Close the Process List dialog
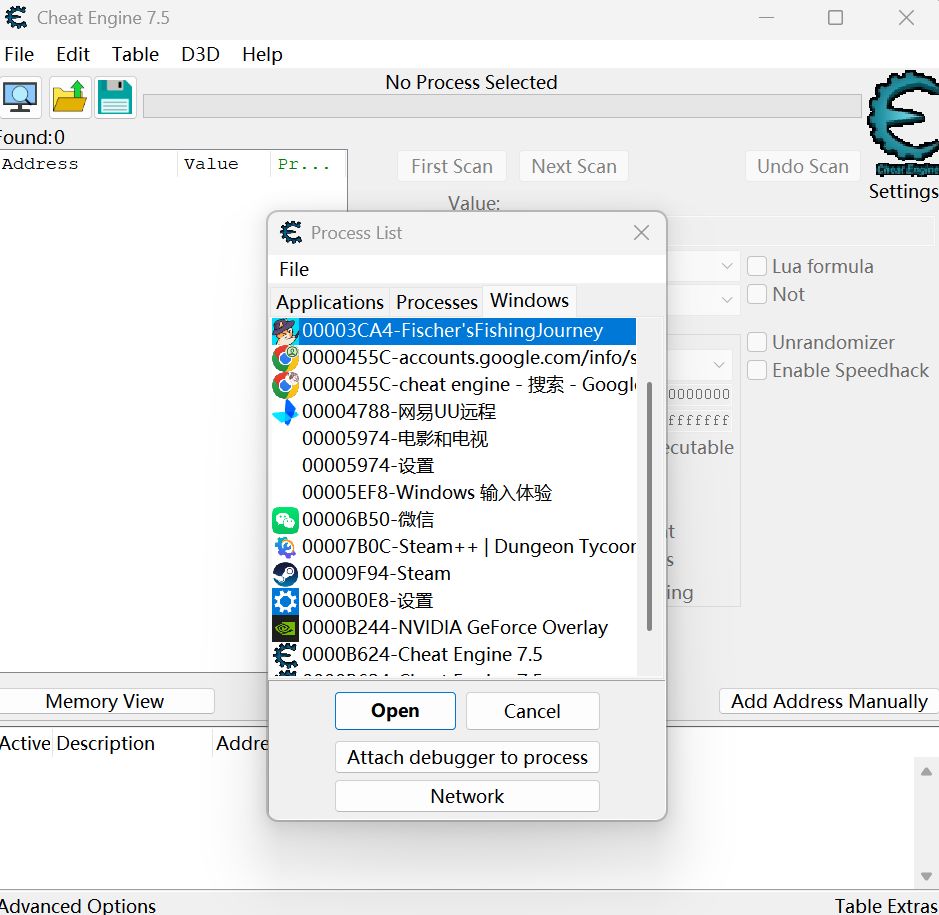This screenshot has height=915, width=939. pyautogui.click(x=641, y=232)
